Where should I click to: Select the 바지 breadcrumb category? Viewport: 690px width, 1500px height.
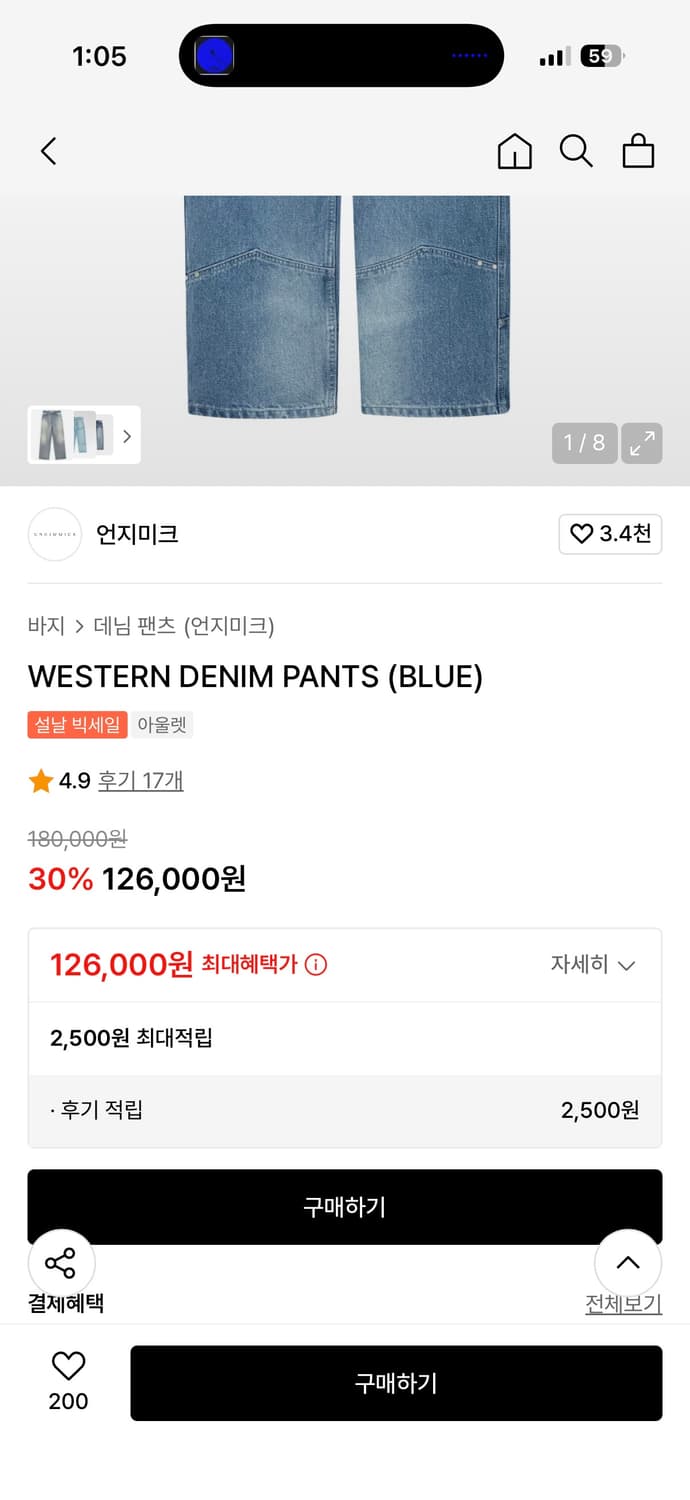[44, 625]
